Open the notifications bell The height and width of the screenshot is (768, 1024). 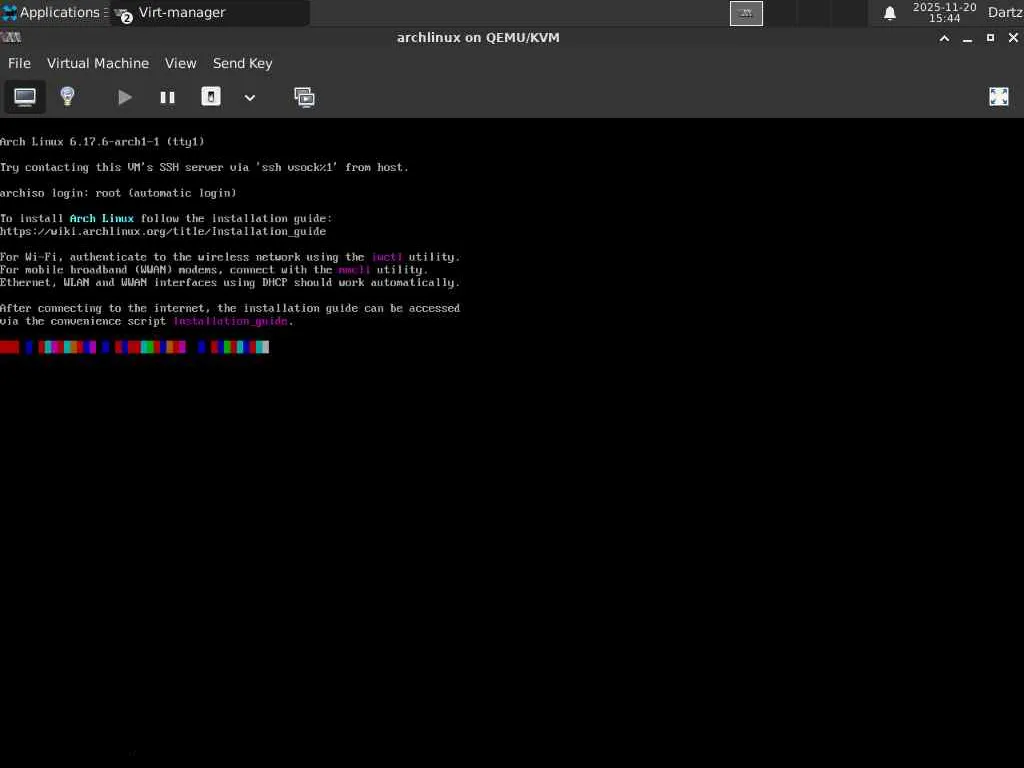(889, 13)
